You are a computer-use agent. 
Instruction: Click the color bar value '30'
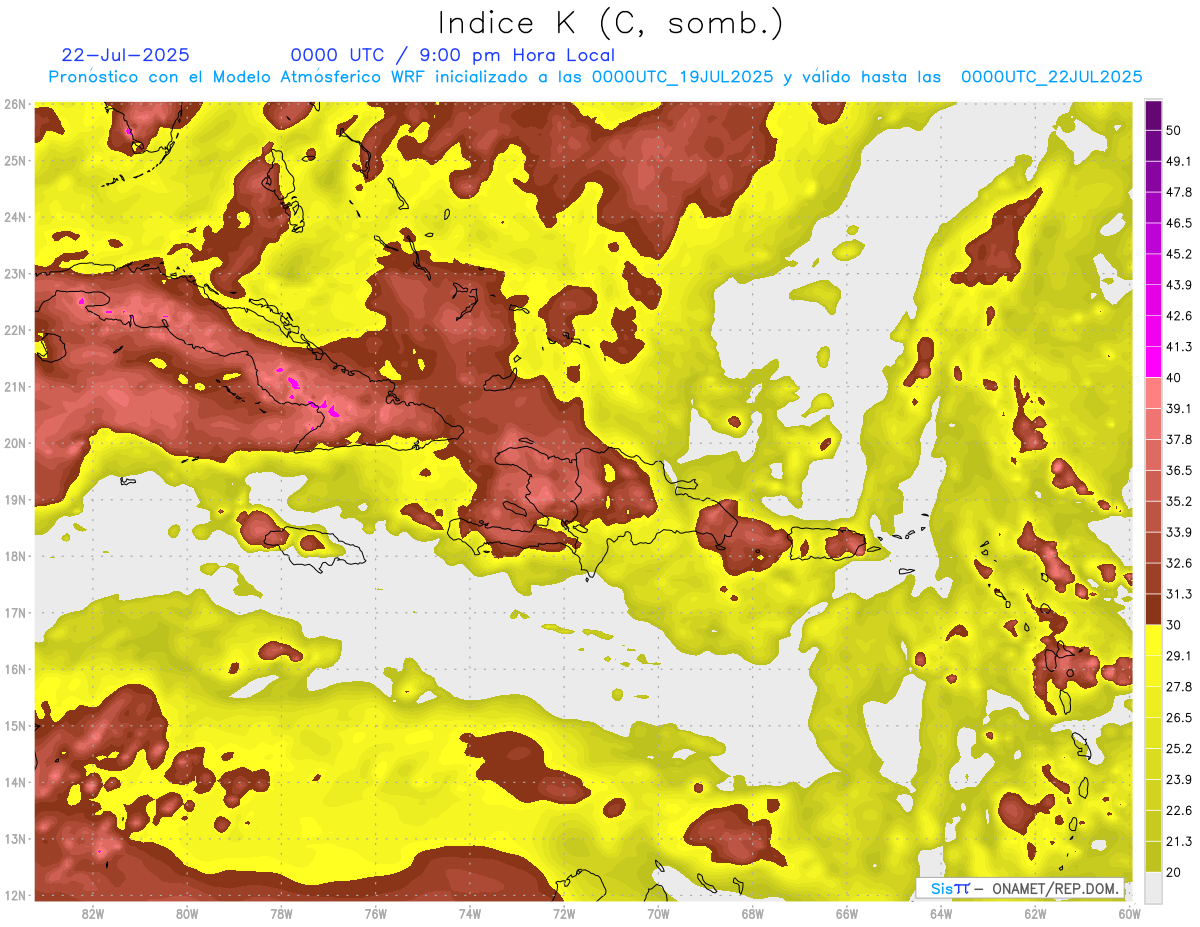[1174, 625]
